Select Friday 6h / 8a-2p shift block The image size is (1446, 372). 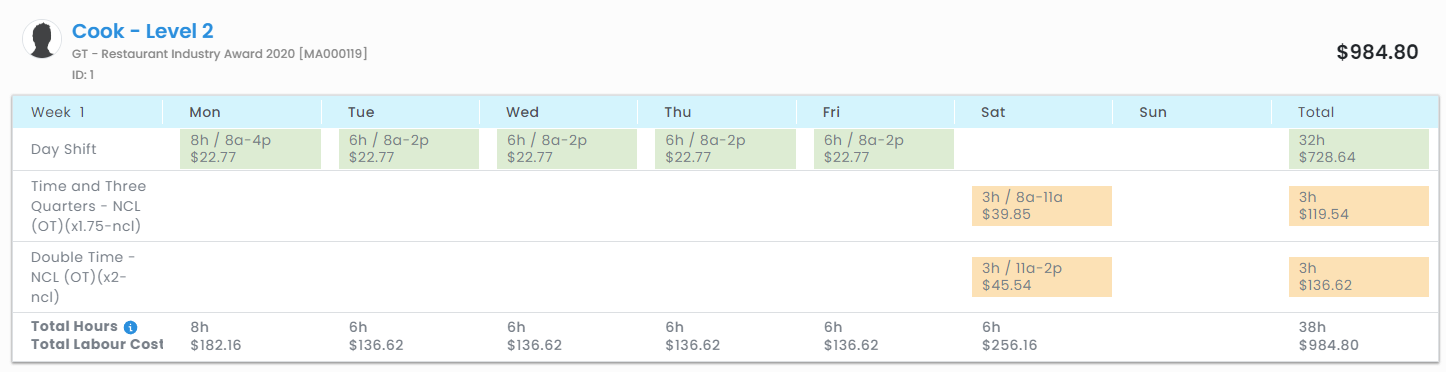(884, 149)
